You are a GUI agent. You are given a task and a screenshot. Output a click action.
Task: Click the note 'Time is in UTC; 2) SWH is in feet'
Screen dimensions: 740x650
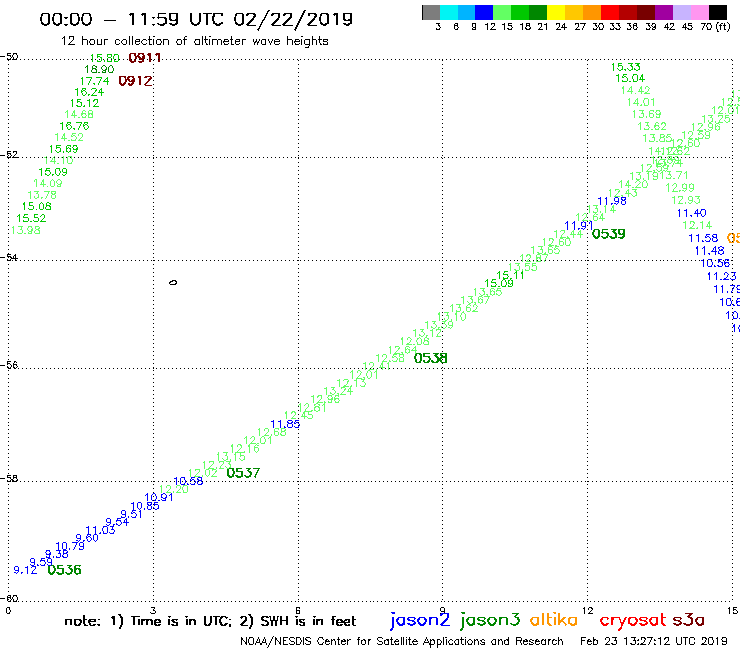(243, 621)
